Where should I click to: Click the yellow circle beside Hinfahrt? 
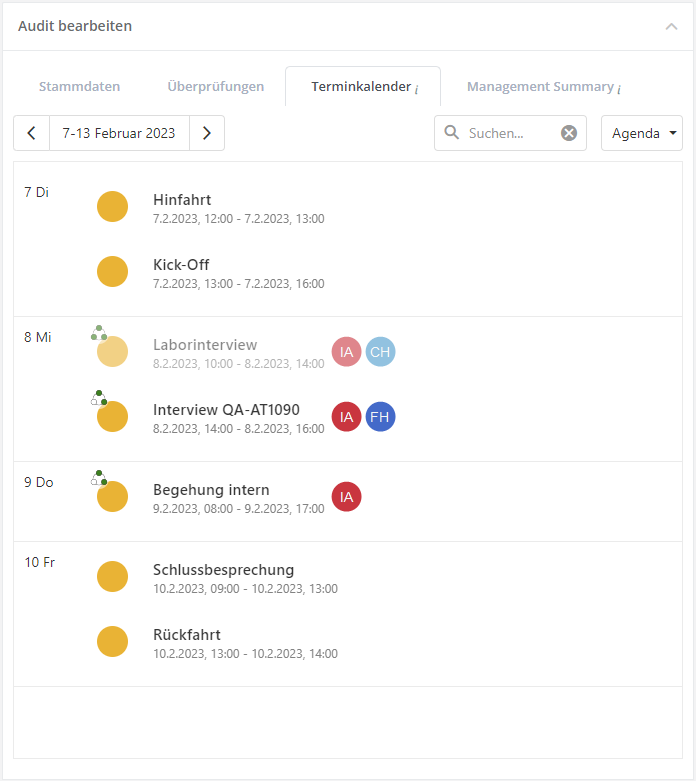point(112,207)
